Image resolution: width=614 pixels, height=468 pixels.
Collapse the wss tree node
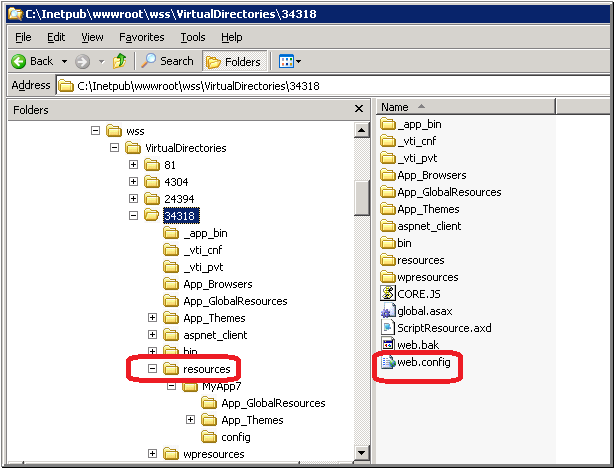[95, 130]
